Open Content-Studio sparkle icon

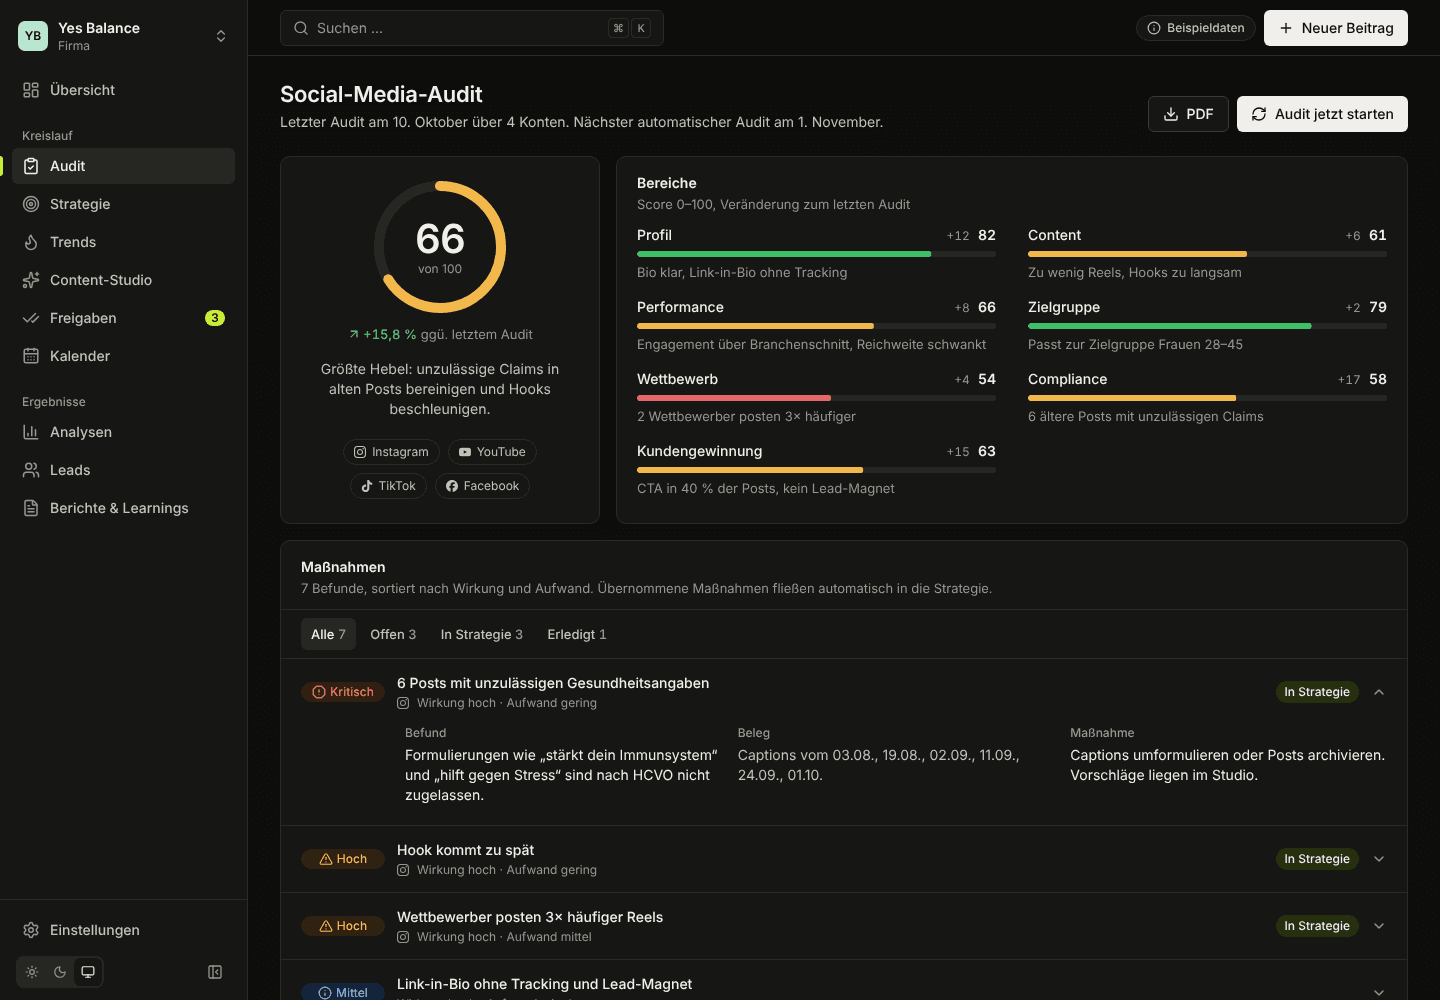(x=31, y=280)
